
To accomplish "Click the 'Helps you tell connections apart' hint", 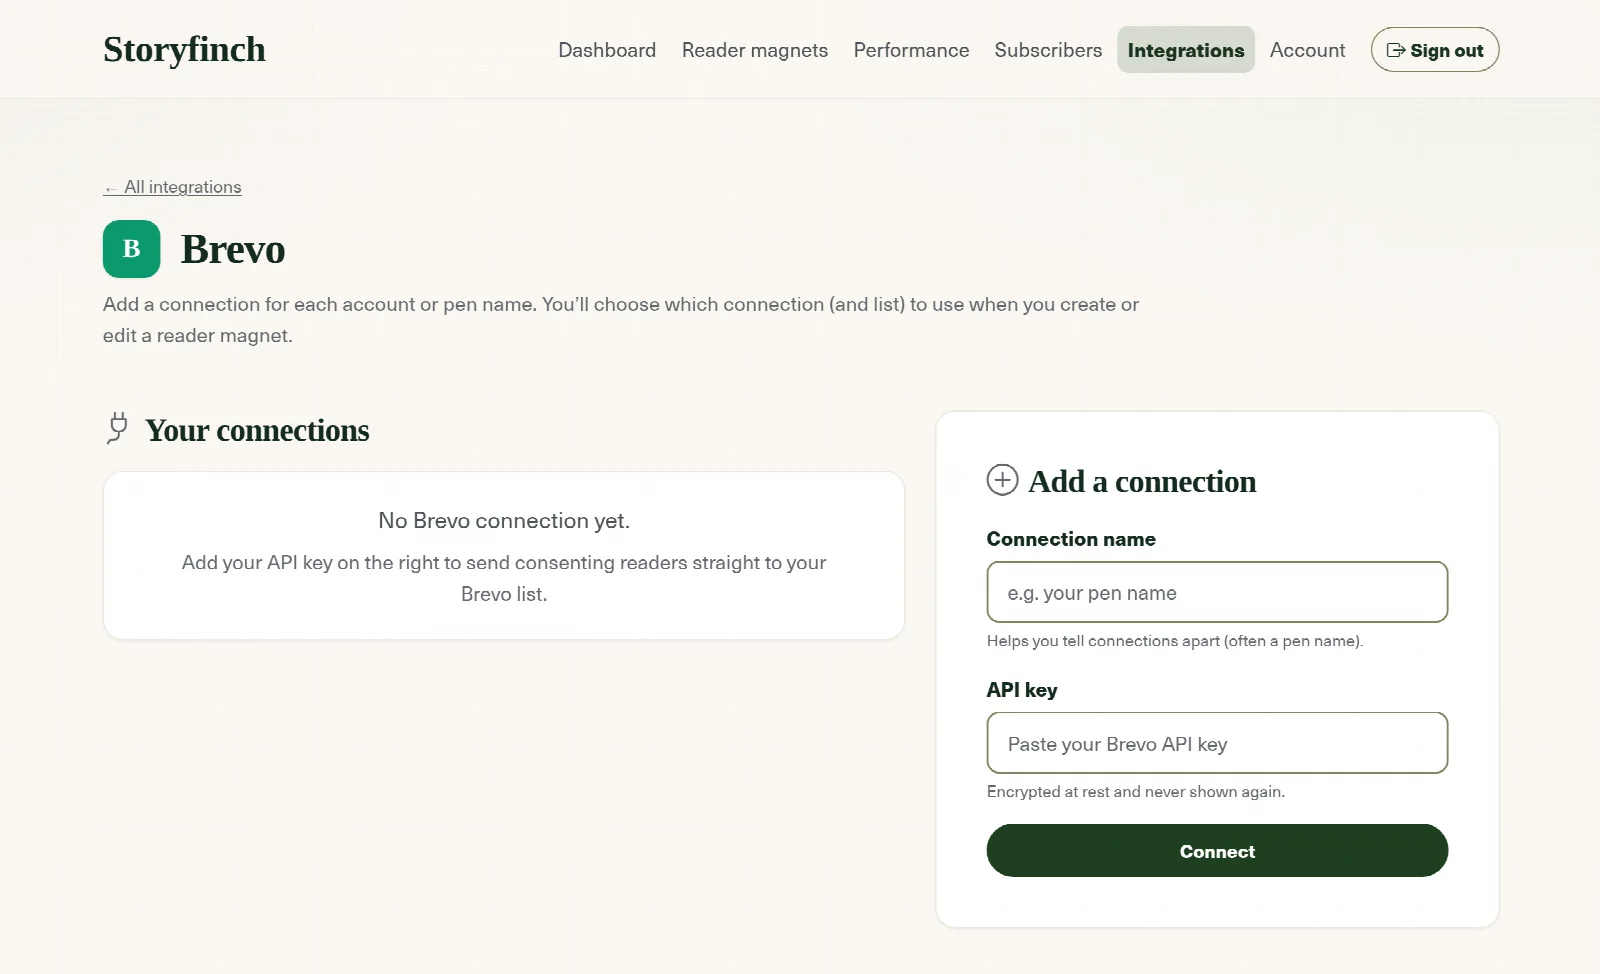I will tap(1174, 641).
